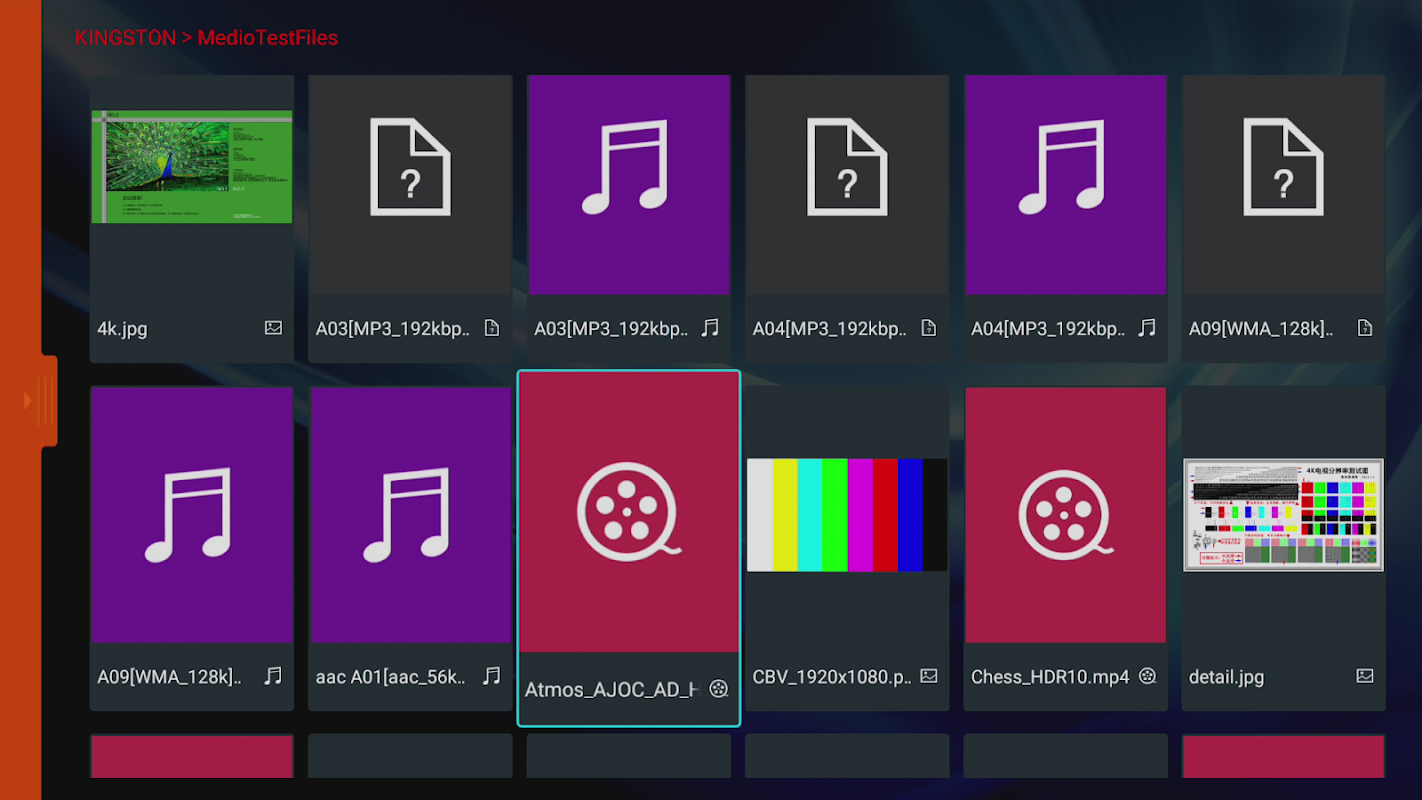This screenshot has width=1422, height=800.
Task: Click the small image type icon beside 4k.jpg
Action: (273, 328)
